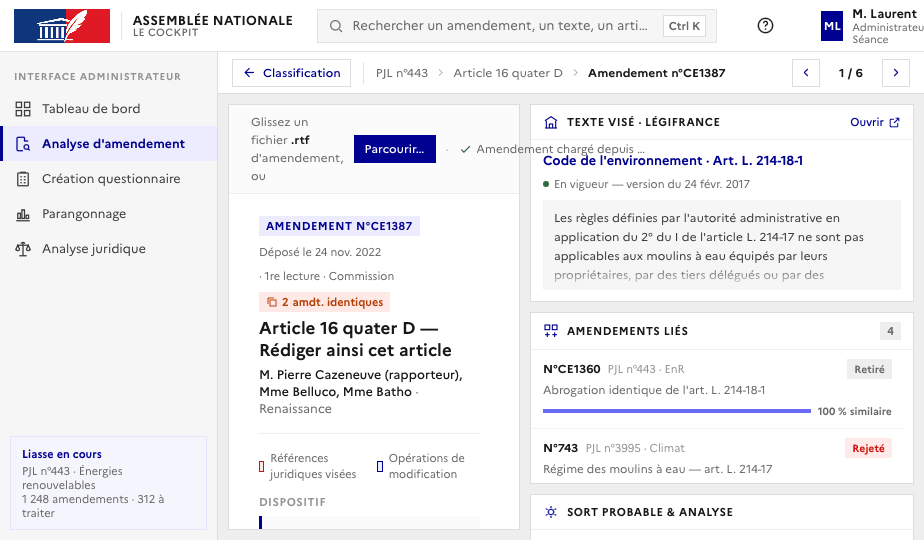This screenshot has width=924, height=540.
Task: Click the Renaissance group name
Action: [x=295, y=409]
